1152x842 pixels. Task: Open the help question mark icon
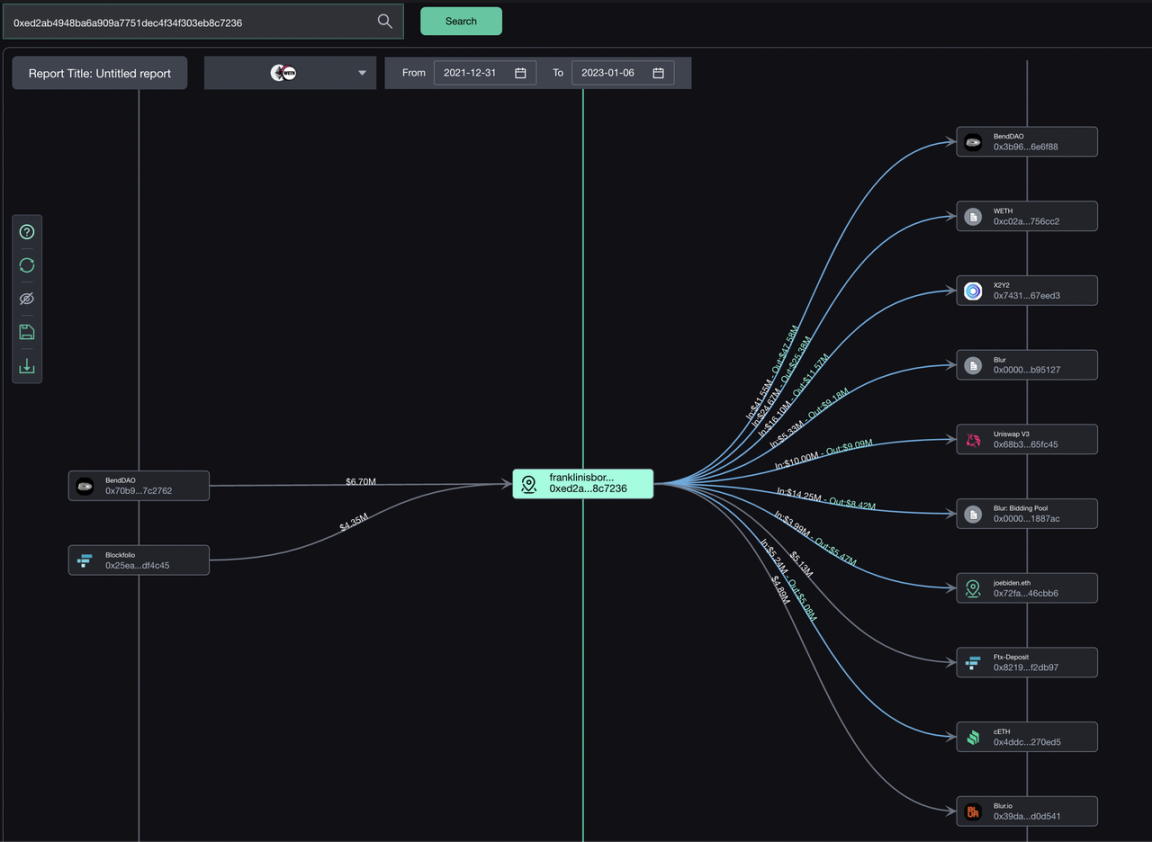[27, 232]
